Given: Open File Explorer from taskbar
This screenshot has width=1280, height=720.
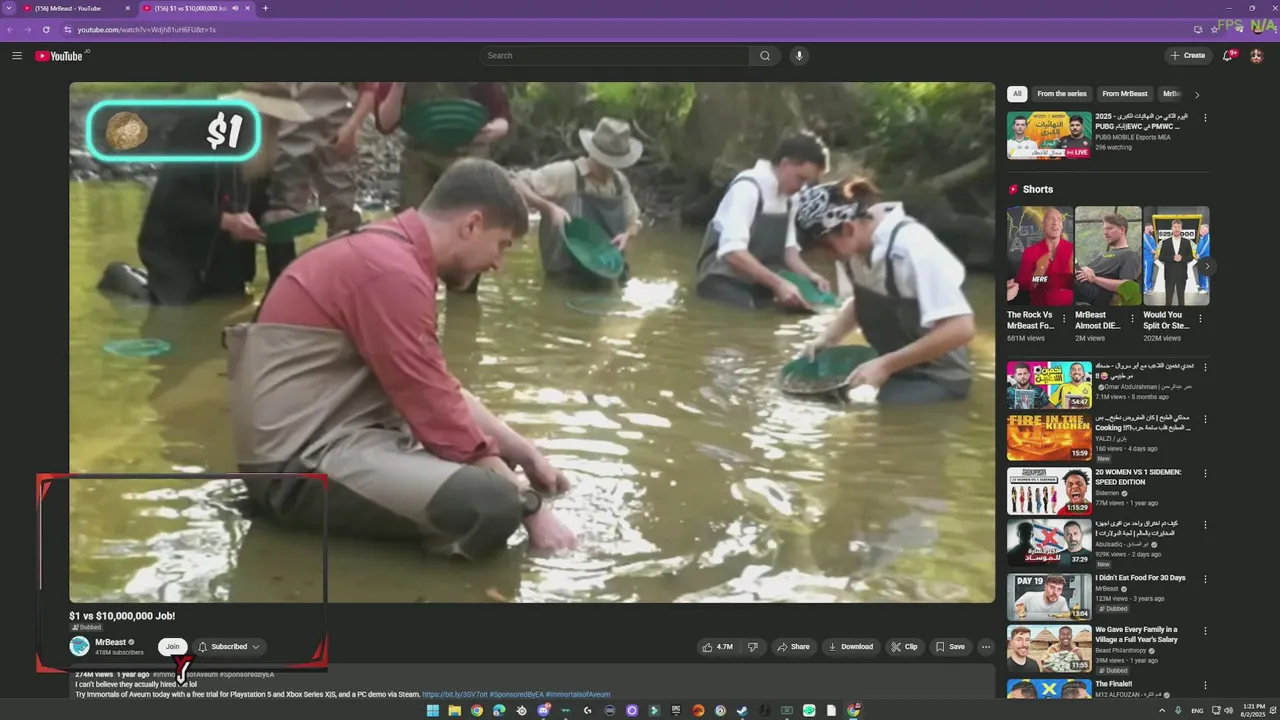Looking at the screenshot, I should (x=454, y=711).
